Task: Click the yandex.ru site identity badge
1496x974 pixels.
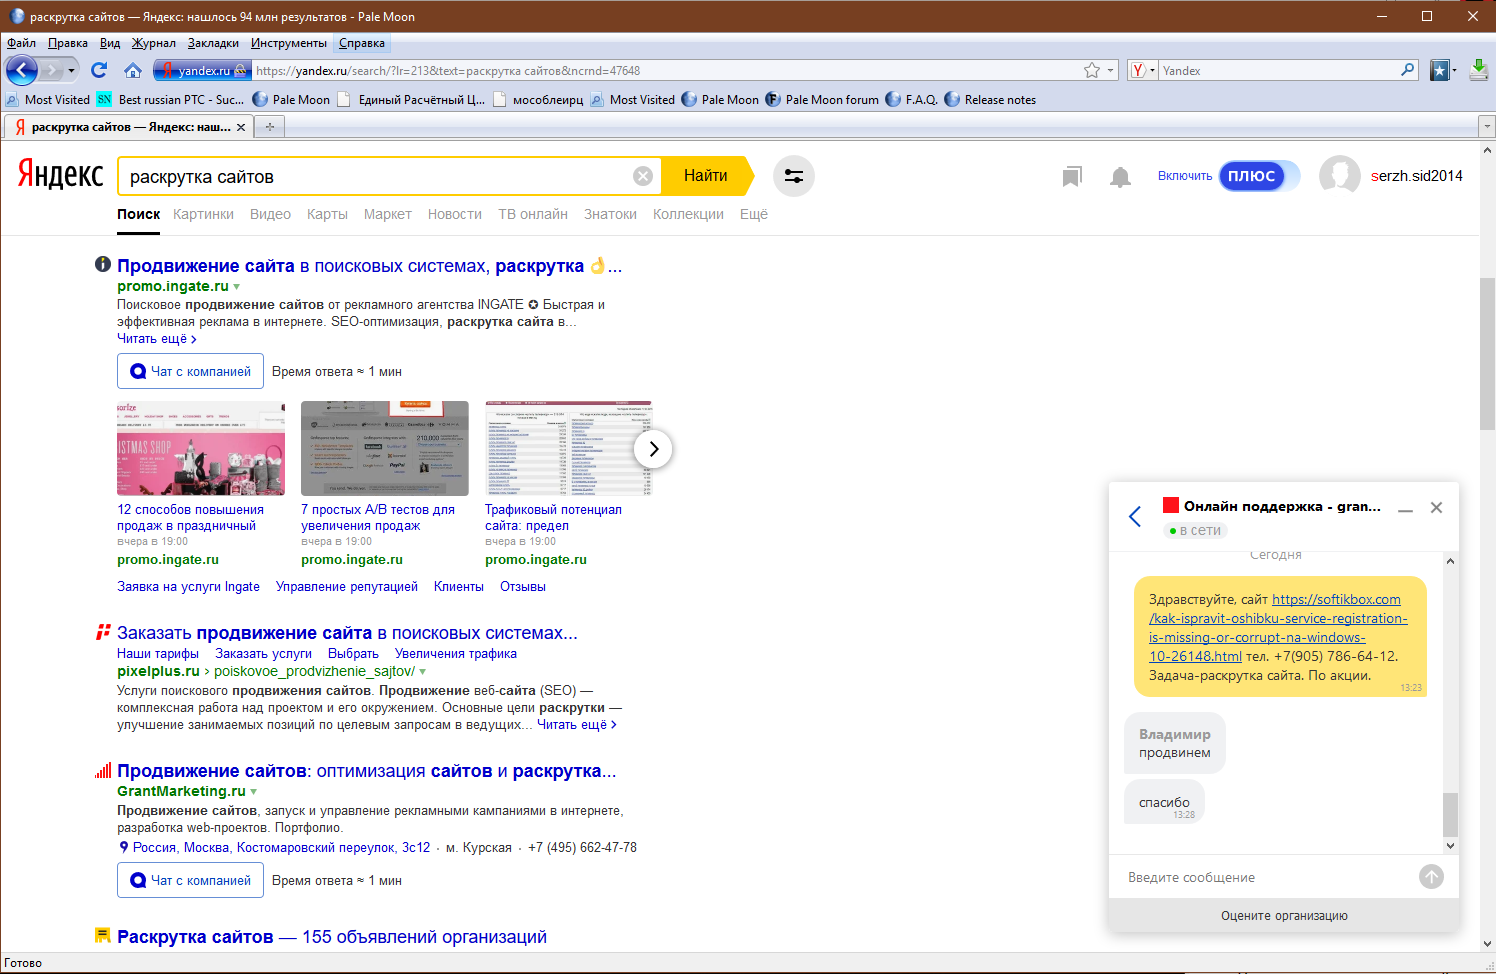Action: (x=202, y=70)
